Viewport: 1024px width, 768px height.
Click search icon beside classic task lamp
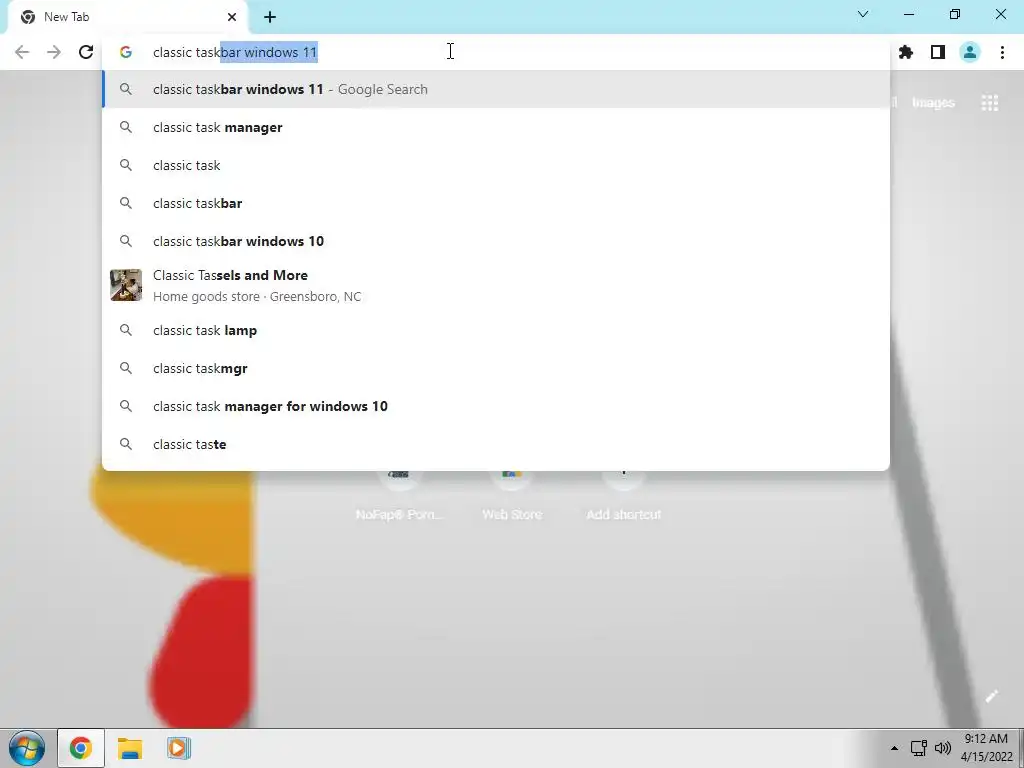[126, 330]
